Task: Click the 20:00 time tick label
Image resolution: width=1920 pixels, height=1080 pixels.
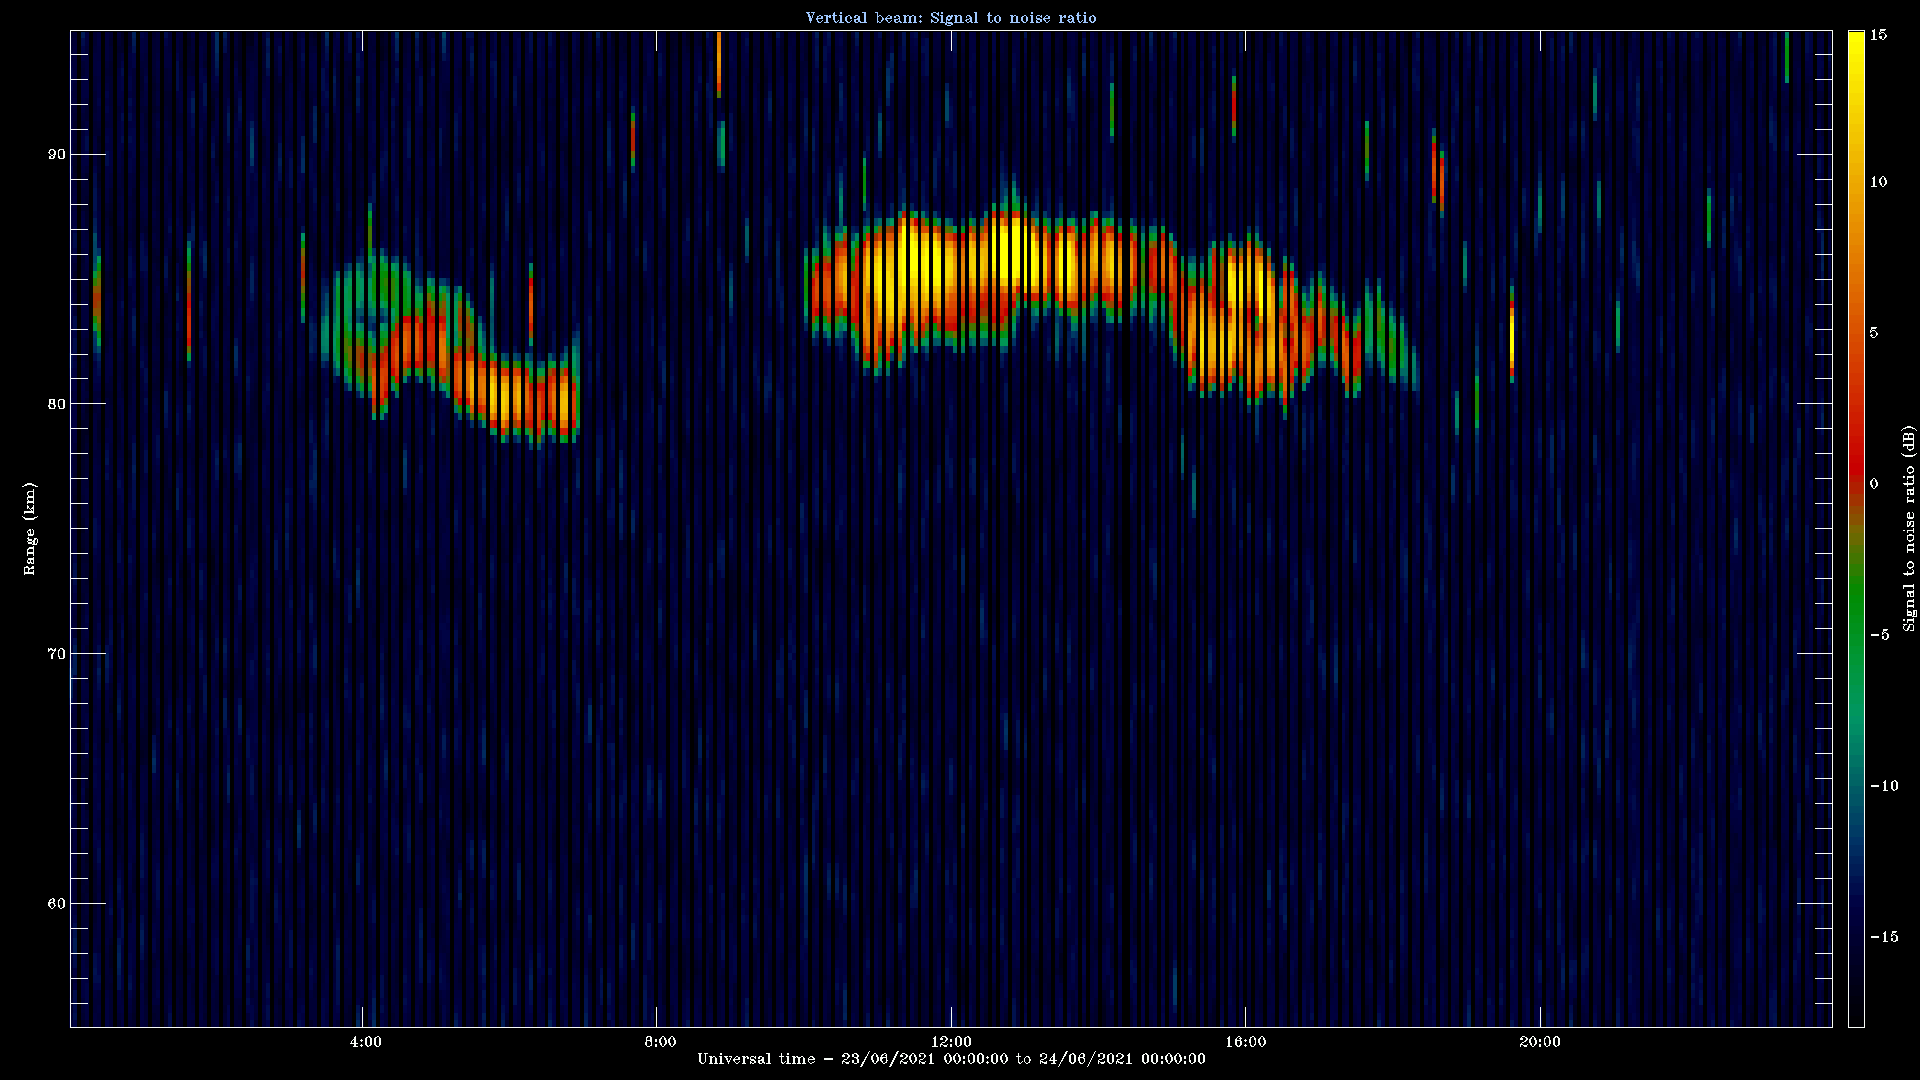Action: 1539,1042
